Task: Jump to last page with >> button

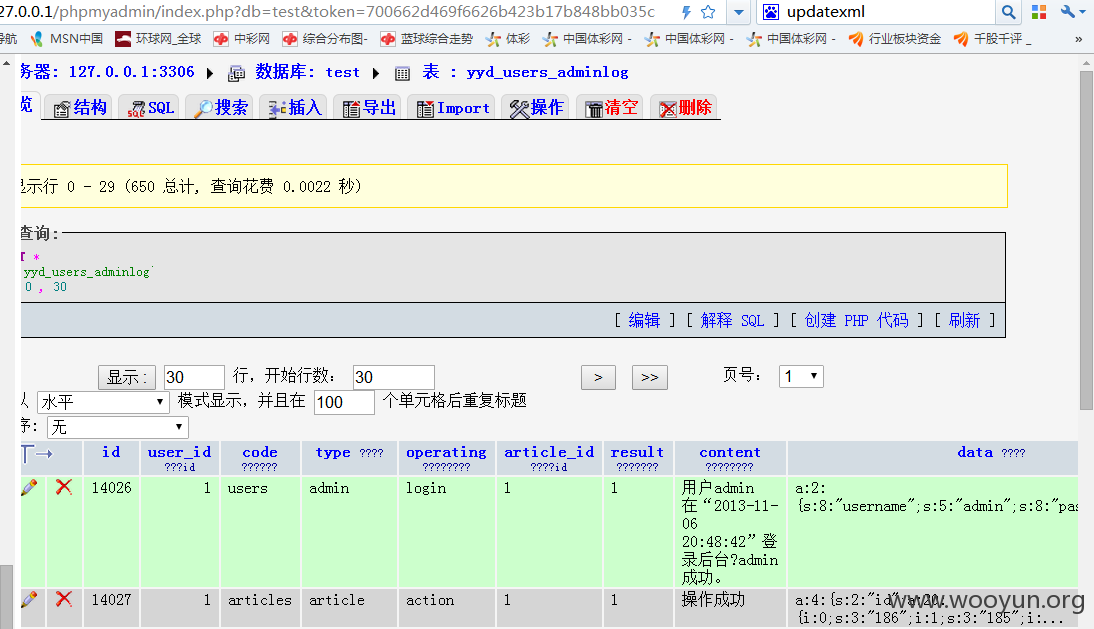Action: click(x=650, y=377)
